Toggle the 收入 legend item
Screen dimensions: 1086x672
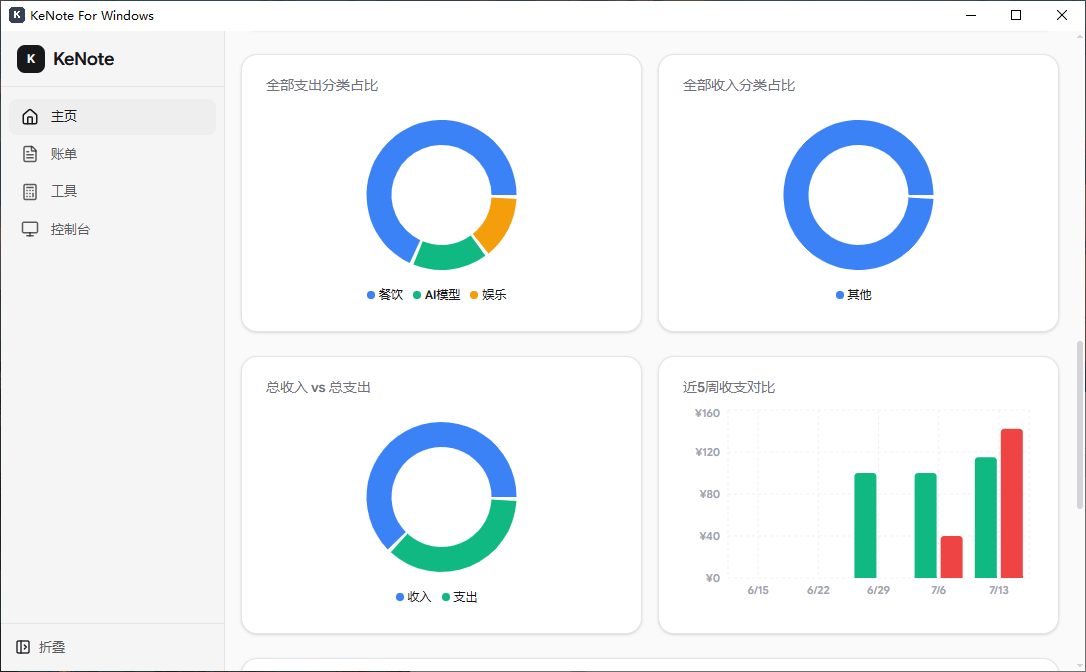click(x=413, y=596)
